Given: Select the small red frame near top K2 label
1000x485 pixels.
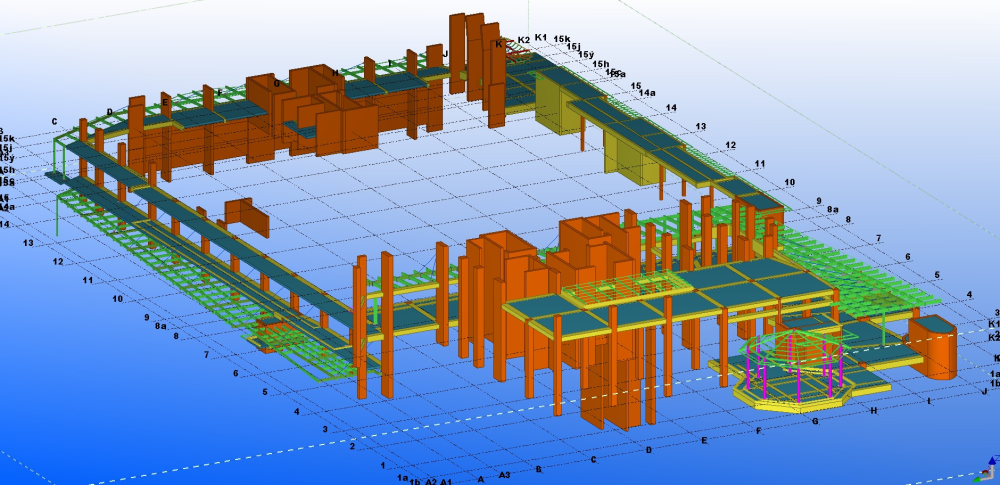Looking at the screenshot, I should 518,50.
